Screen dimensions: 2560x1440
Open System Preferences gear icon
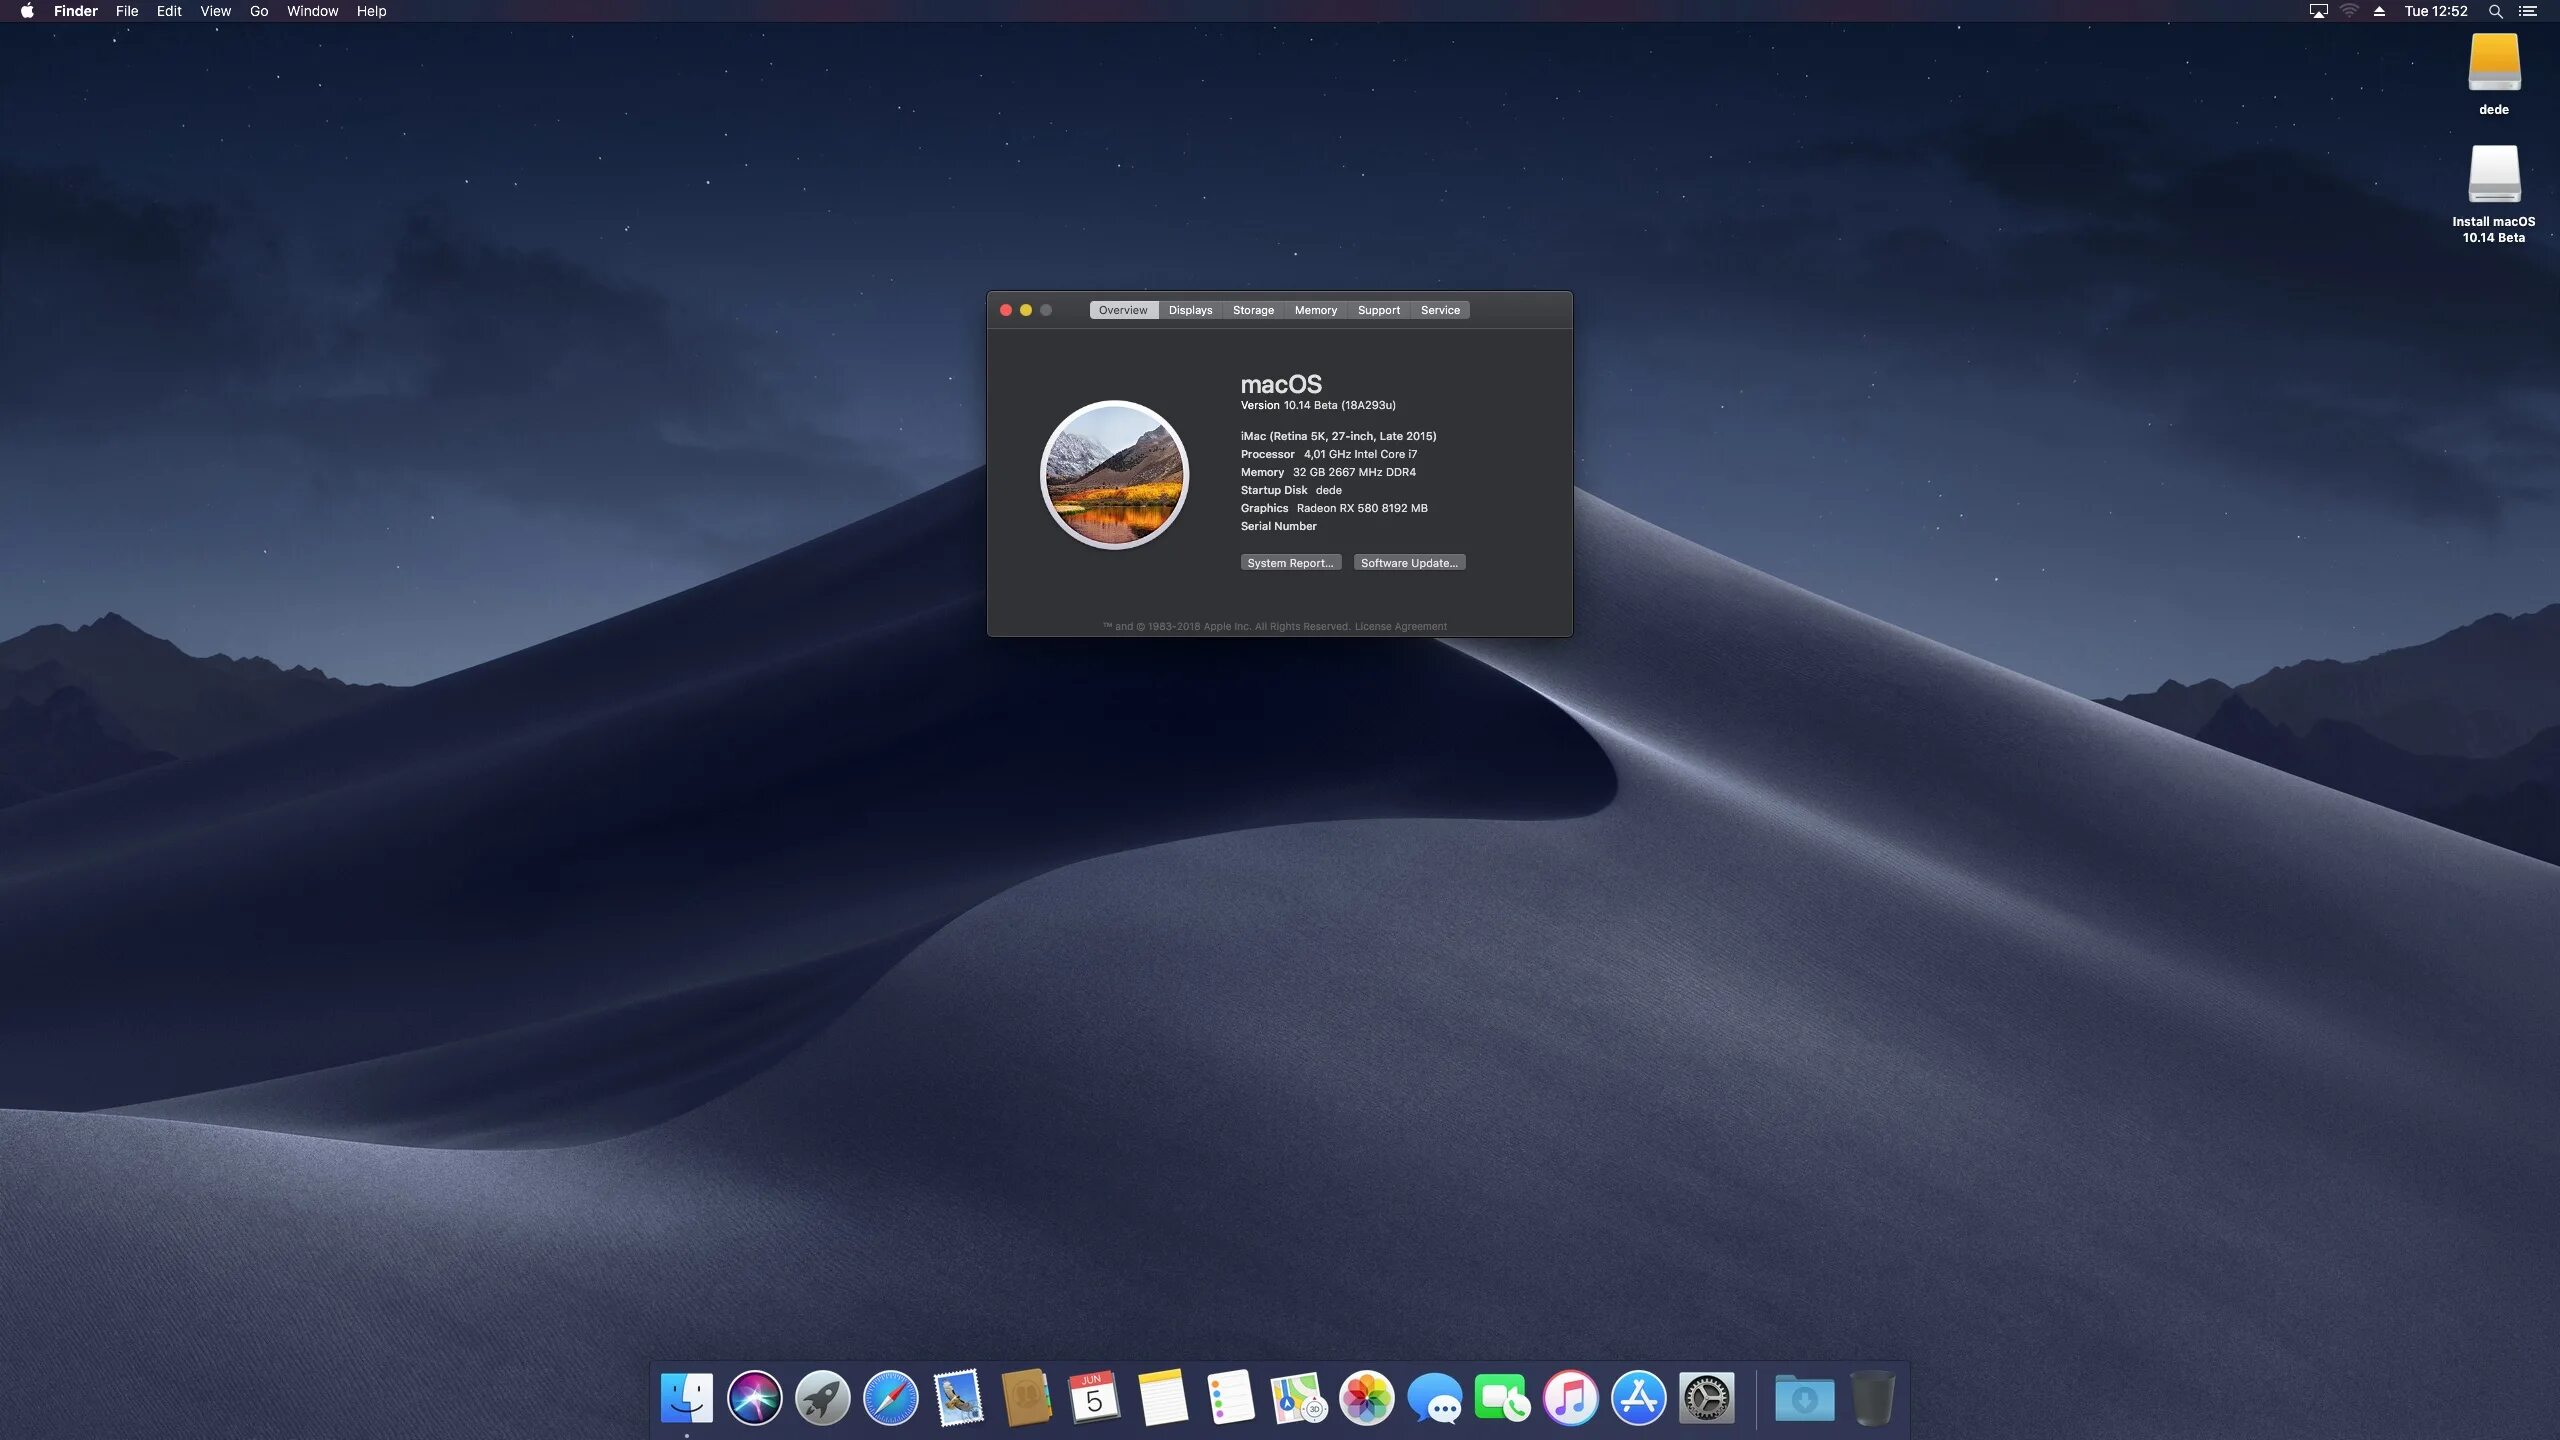1706,1397
